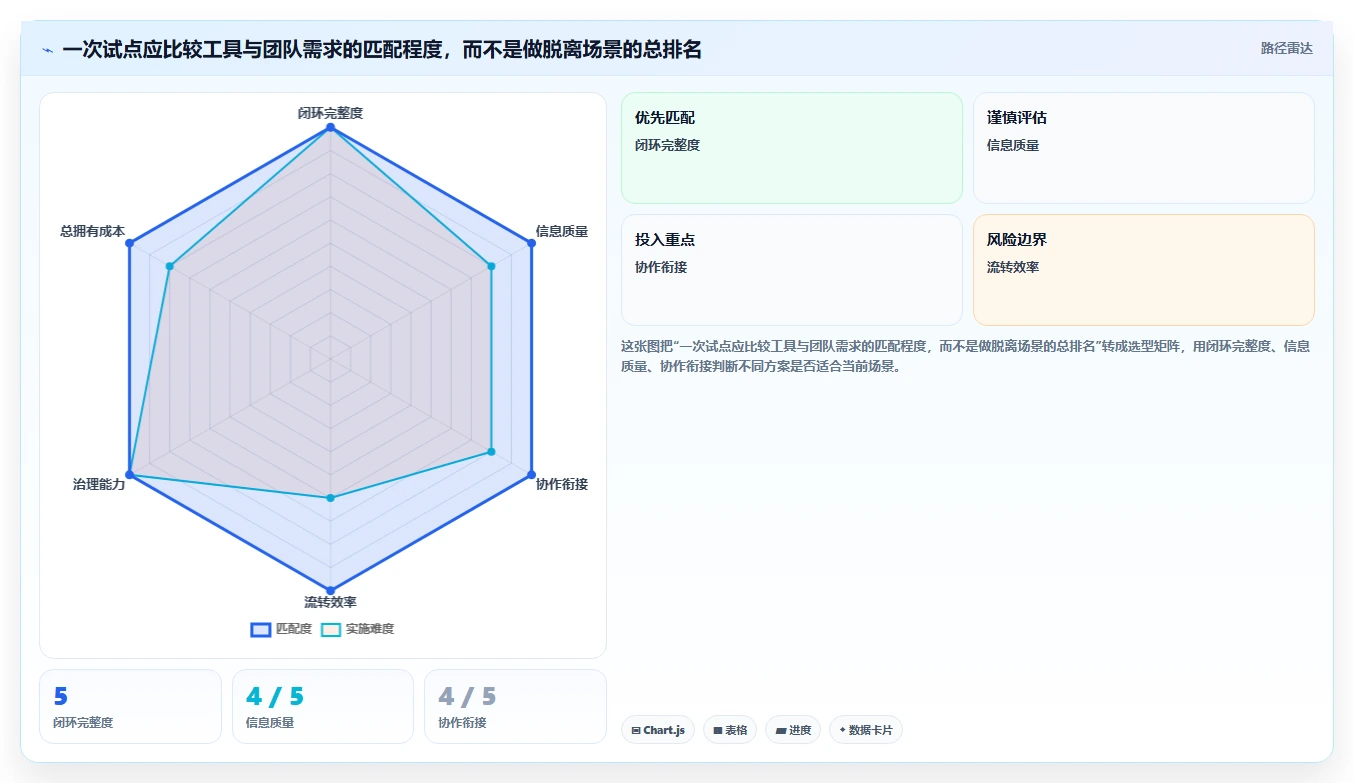Select the 闭环完整度 score card showing 5
The width and height of the screenshot is (1354, 783).
tap(130, 706)
